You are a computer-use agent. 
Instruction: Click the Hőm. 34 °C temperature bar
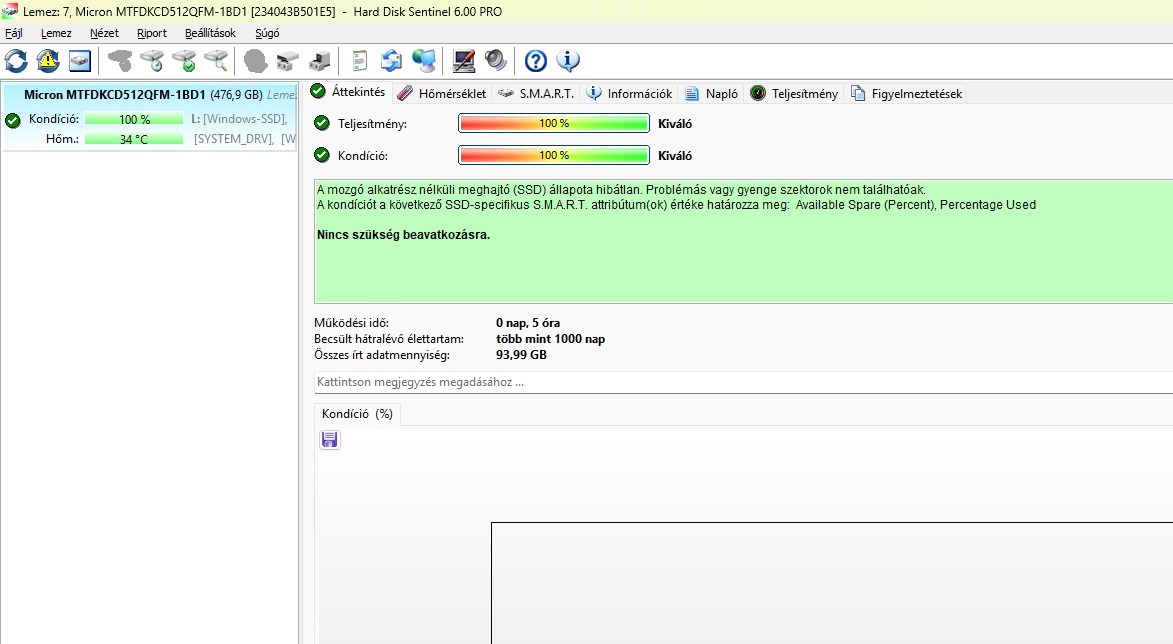pyautogui.click(x=134, y=139)
